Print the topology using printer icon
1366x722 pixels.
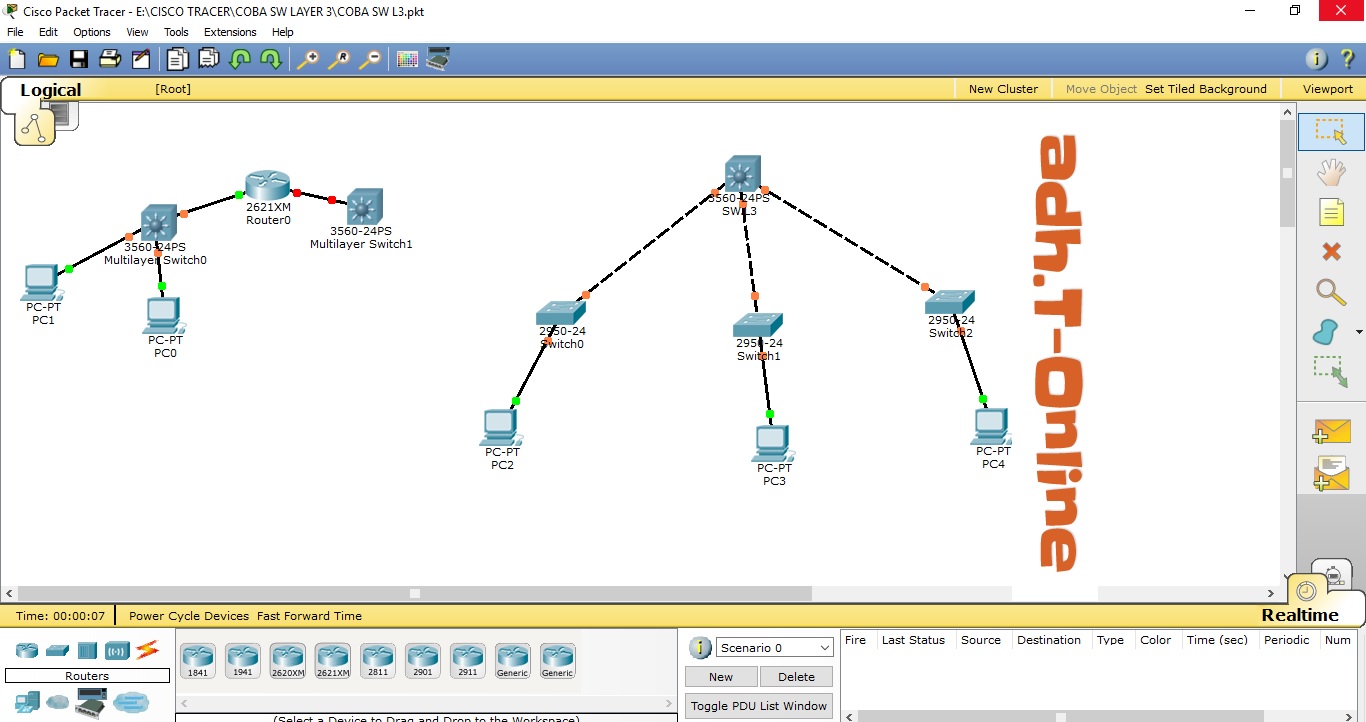pos(110,59)
